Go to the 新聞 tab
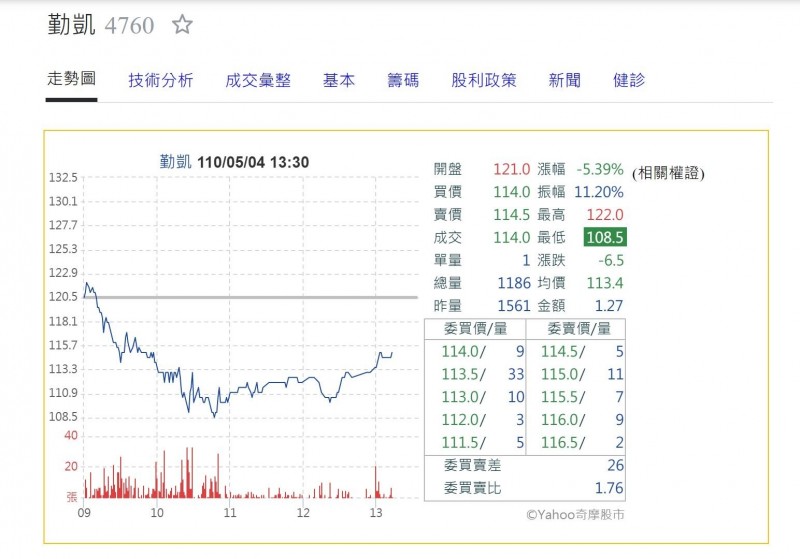This screenshot has height=559, width=800. pos(564,81)
